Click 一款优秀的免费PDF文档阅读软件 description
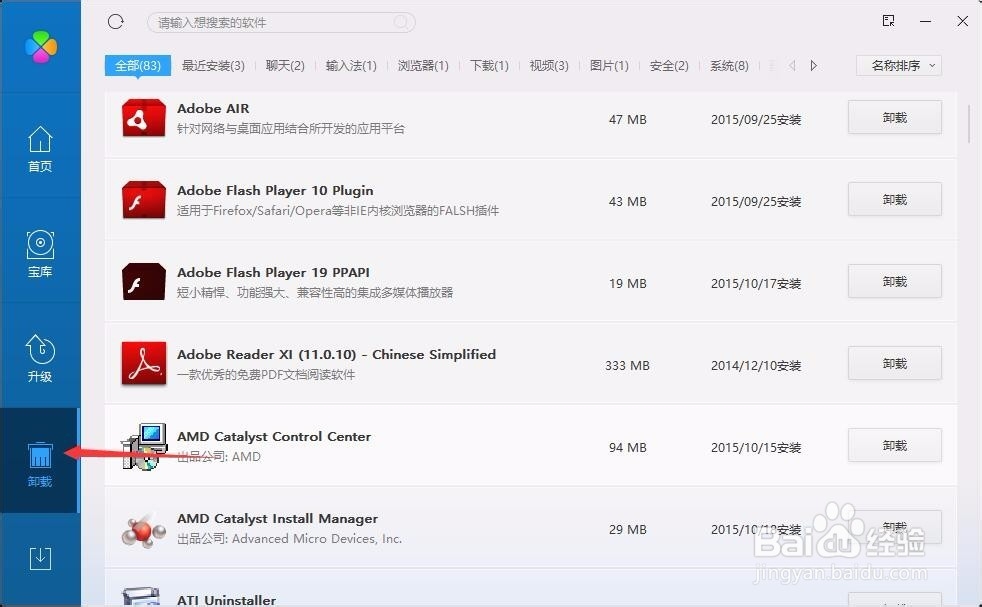982x607 pixels. (266, 375)
